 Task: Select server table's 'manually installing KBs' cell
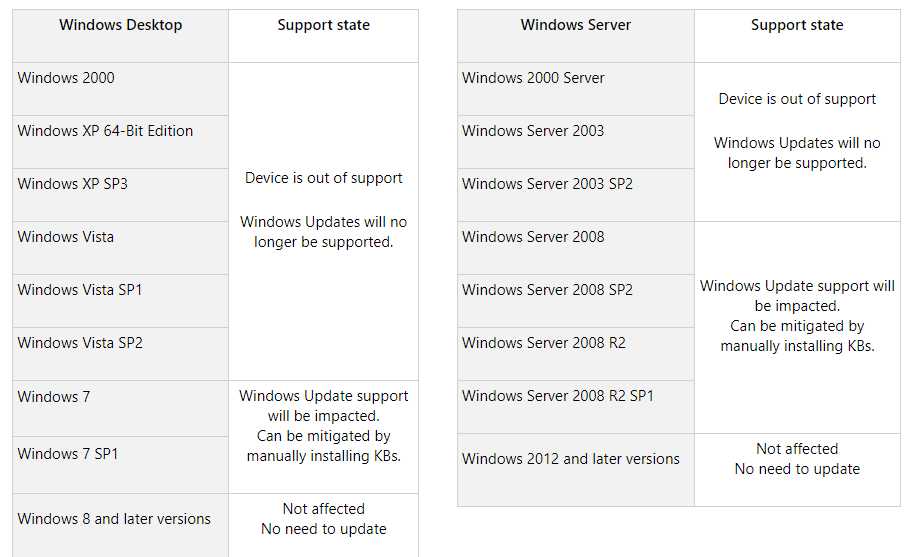coord(797,316)
